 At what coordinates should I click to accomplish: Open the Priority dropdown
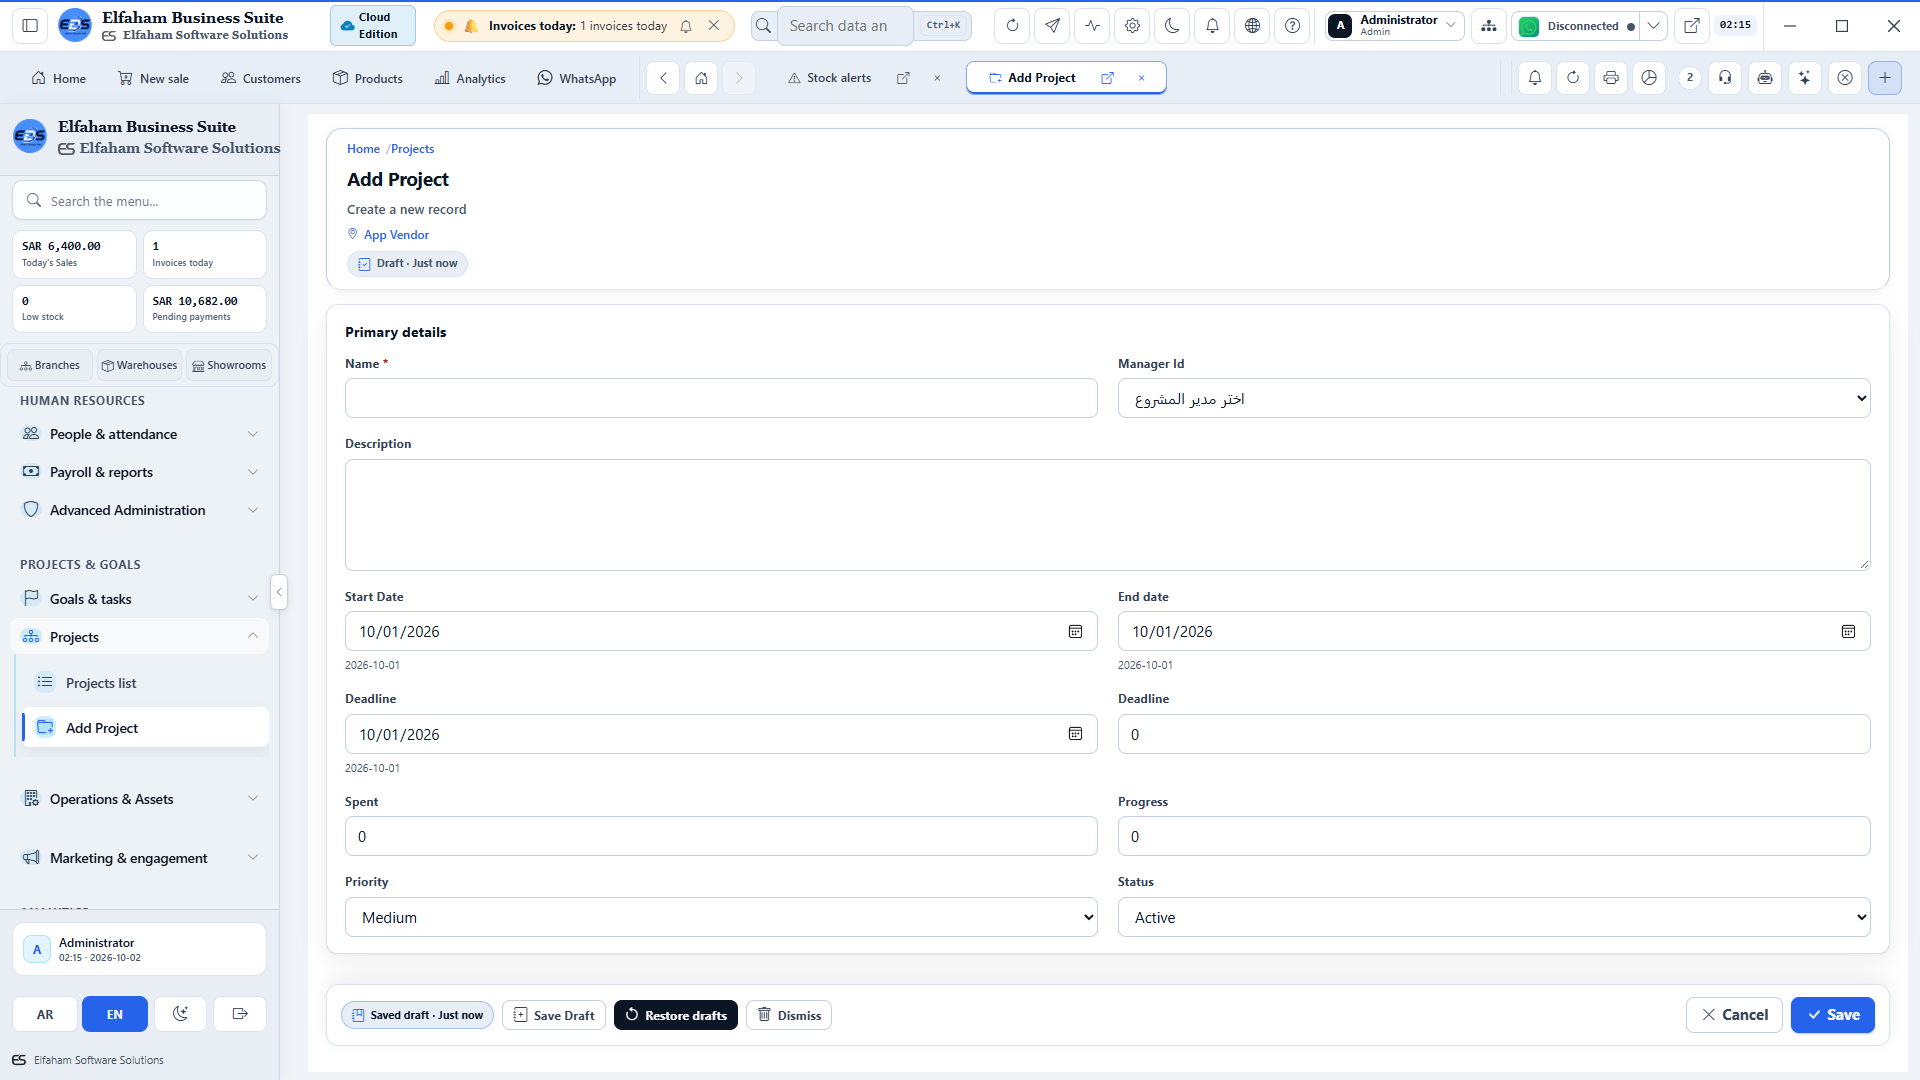(721, 917)
